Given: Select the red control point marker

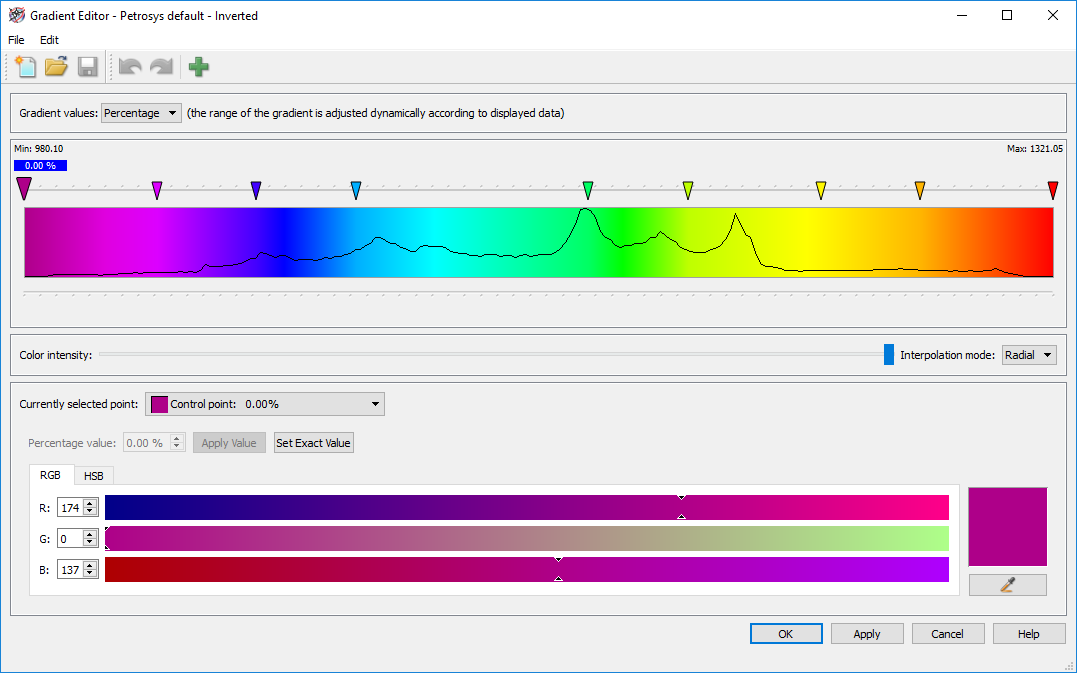Looking at the screenshot, I should coord(1052,189).
